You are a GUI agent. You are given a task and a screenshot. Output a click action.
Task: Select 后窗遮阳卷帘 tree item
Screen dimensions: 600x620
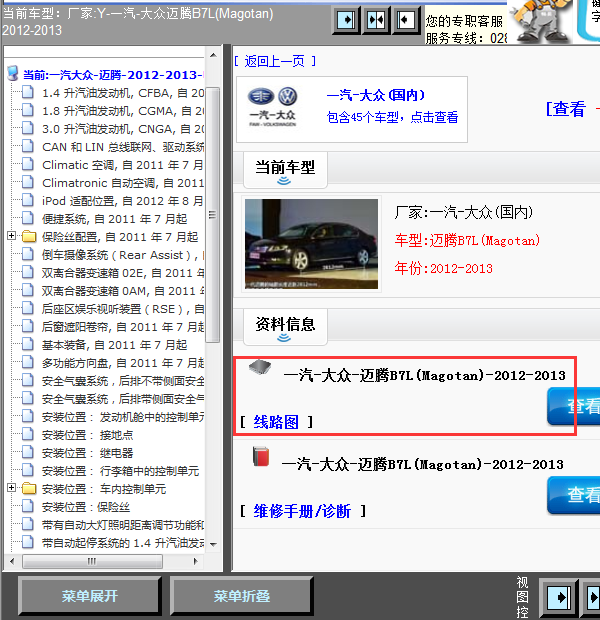coord(123,327)
